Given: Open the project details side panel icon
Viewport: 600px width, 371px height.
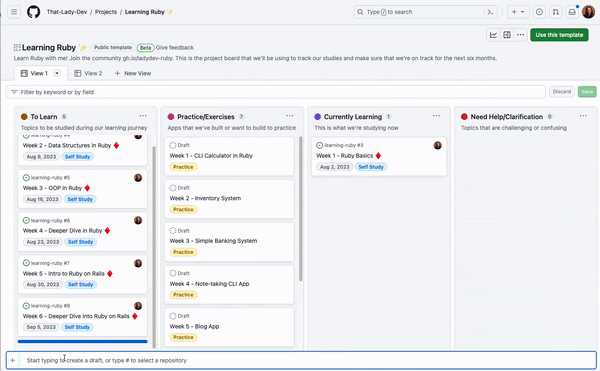Looking at the screenshot, I should click(x=507, y=35).
